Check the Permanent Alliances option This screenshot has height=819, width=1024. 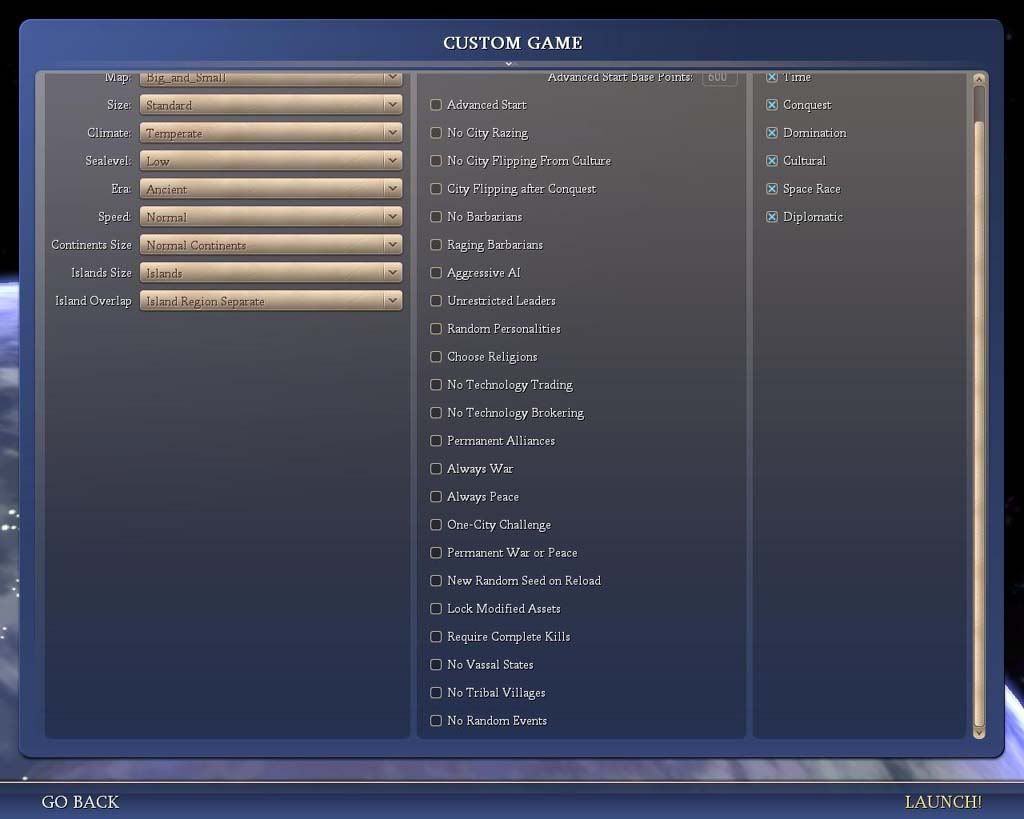[x=436, y=441]
